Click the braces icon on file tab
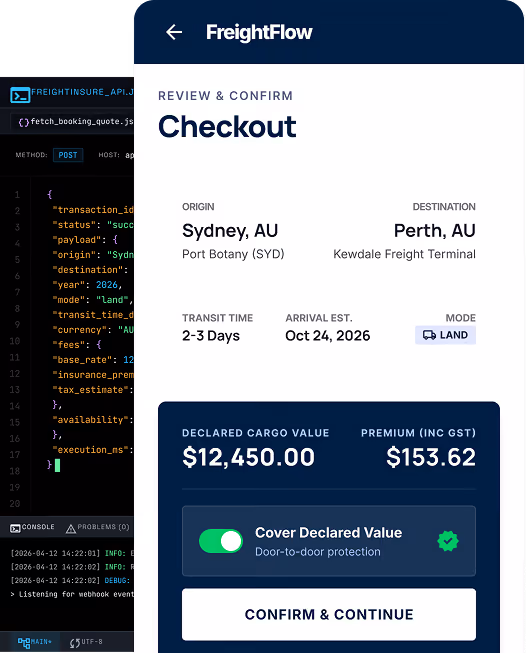 (x=24, y=122)
